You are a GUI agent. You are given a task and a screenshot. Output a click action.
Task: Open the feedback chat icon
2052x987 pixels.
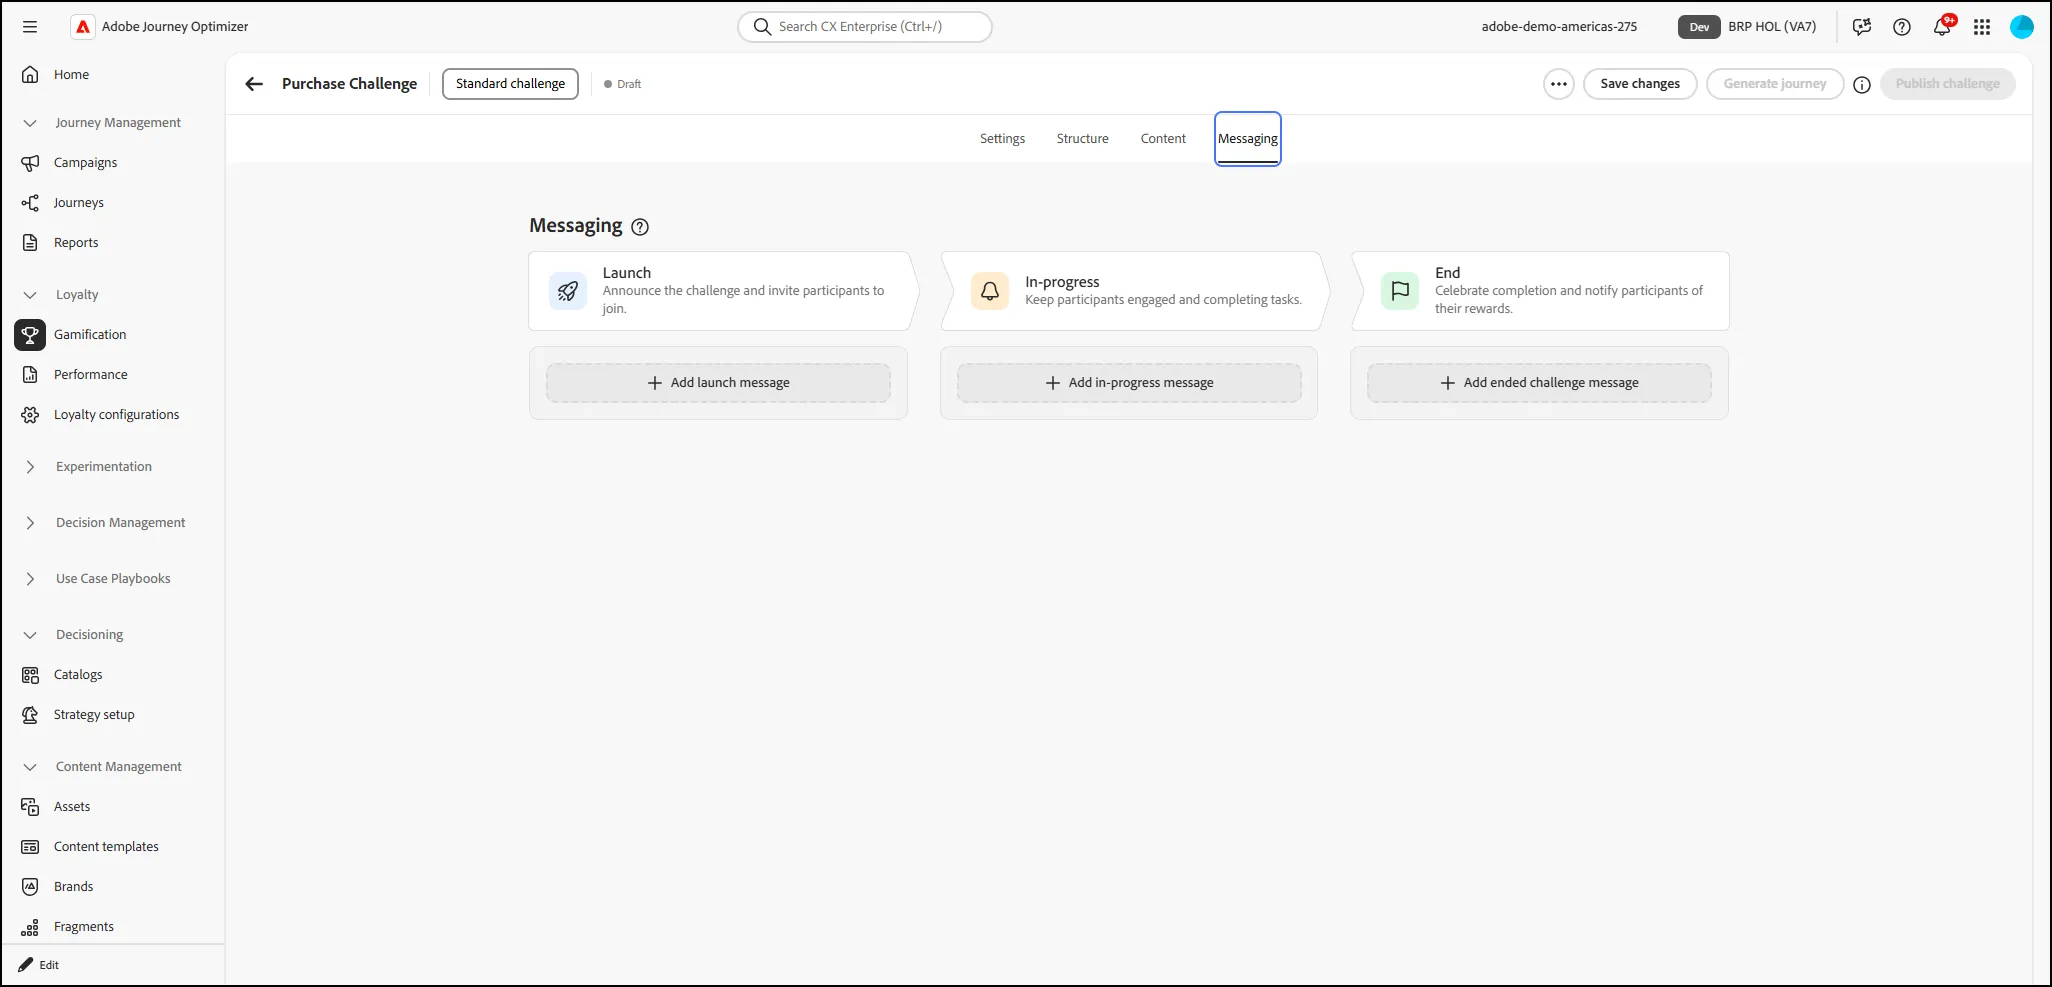[x=1862, y=27]
